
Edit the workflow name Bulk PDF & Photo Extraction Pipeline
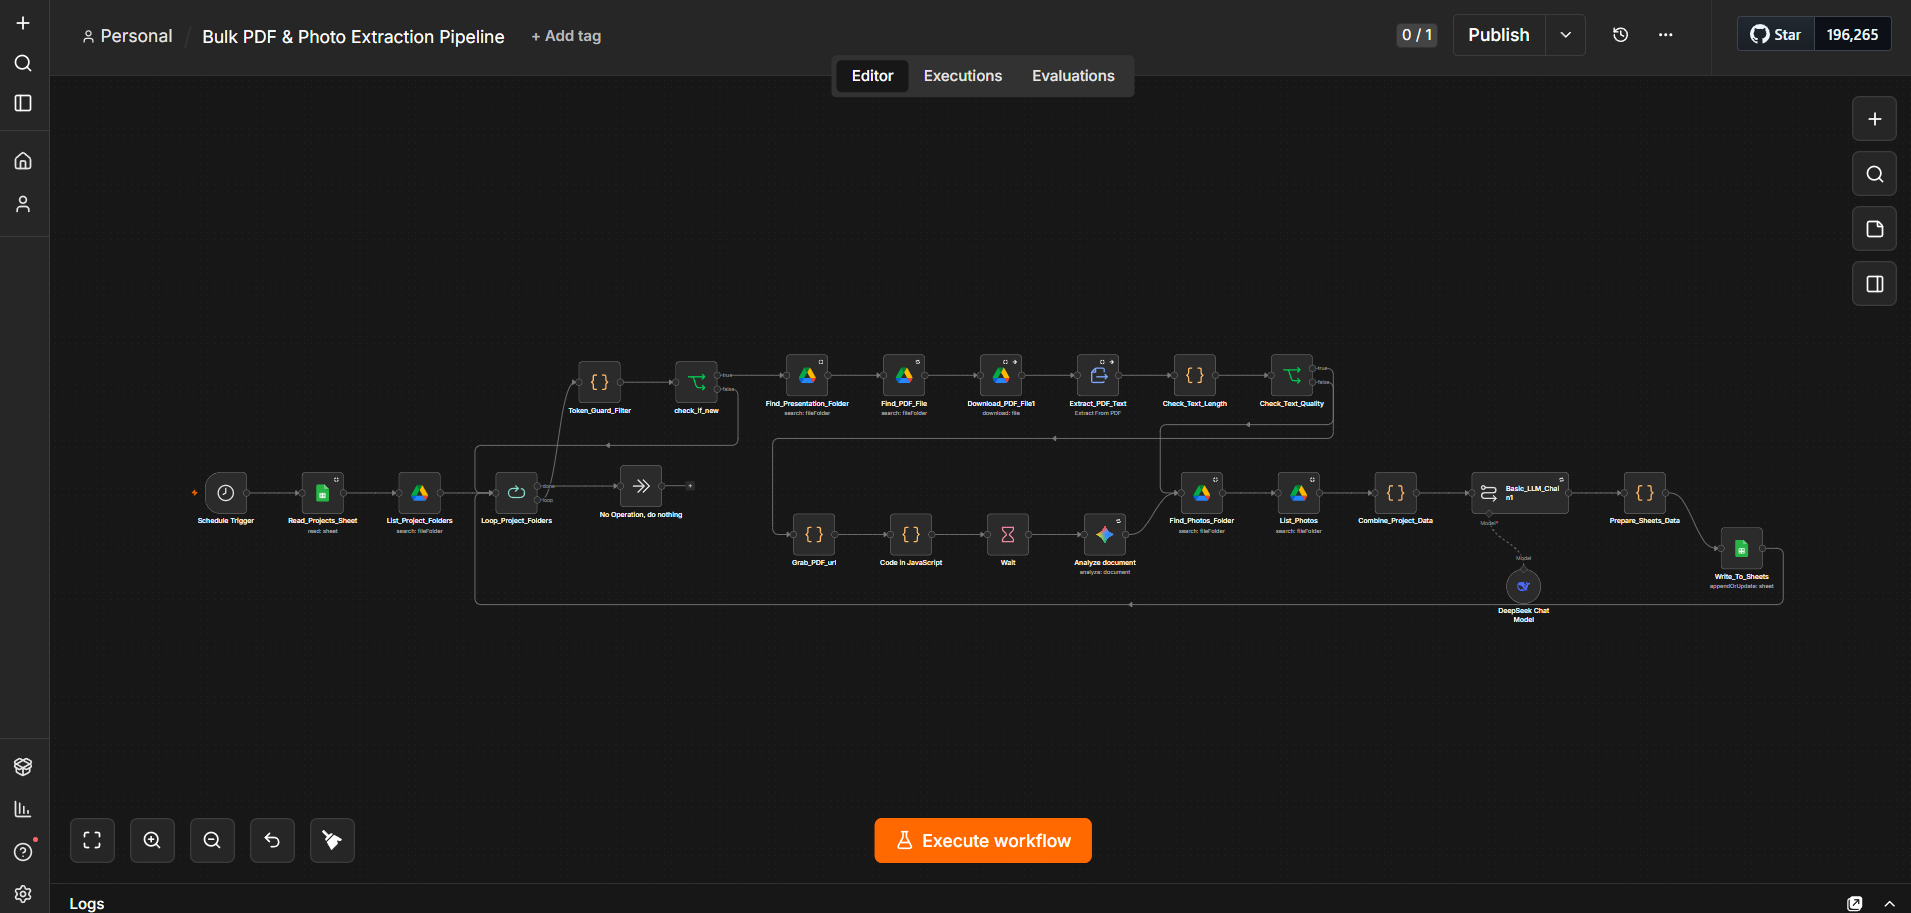tap(353, 37)
